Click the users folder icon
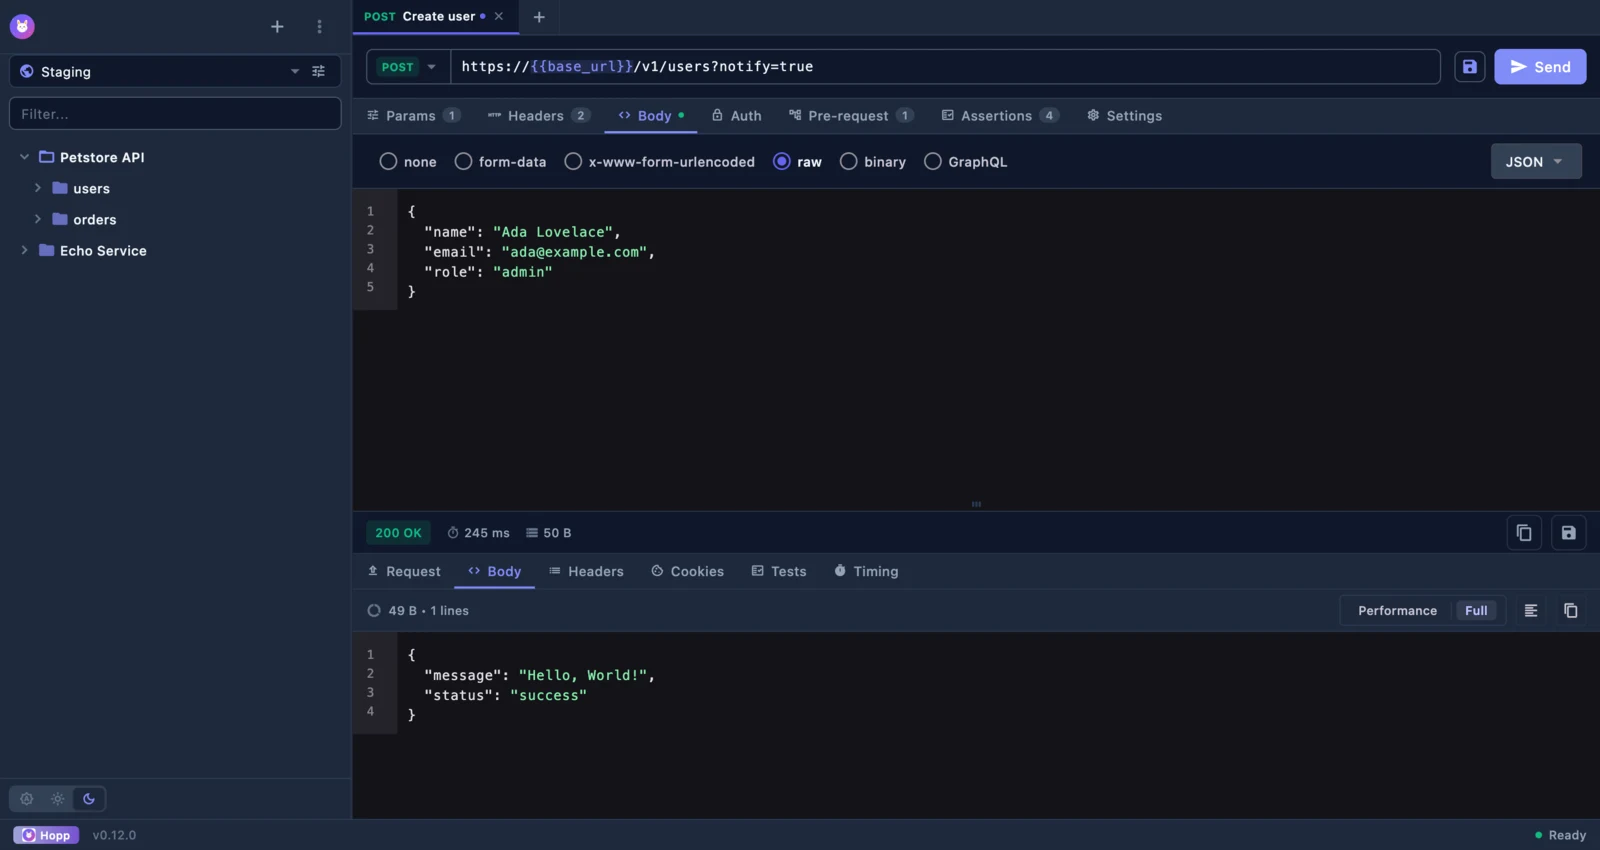This screenshot has height=850, width=1600. coord(60,188)
